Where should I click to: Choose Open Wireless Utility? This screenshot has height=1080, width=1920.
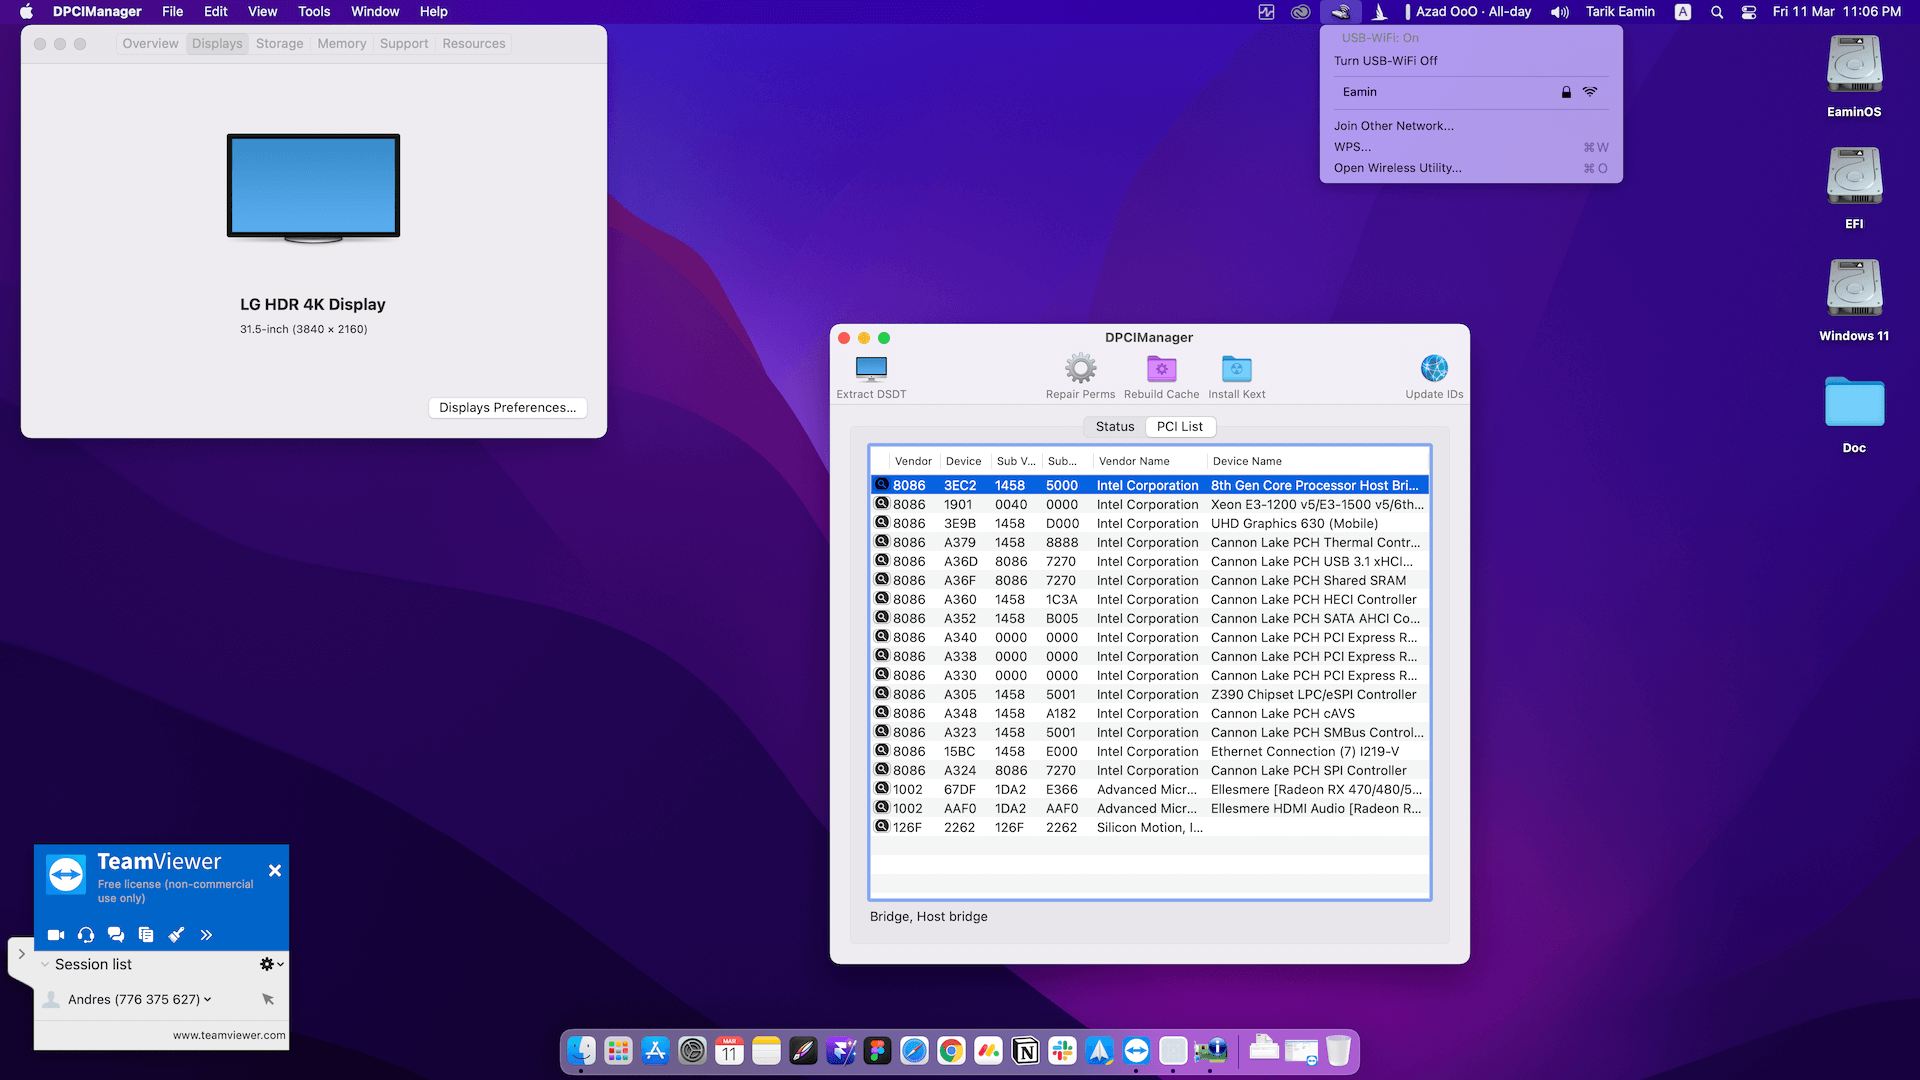1471,168
